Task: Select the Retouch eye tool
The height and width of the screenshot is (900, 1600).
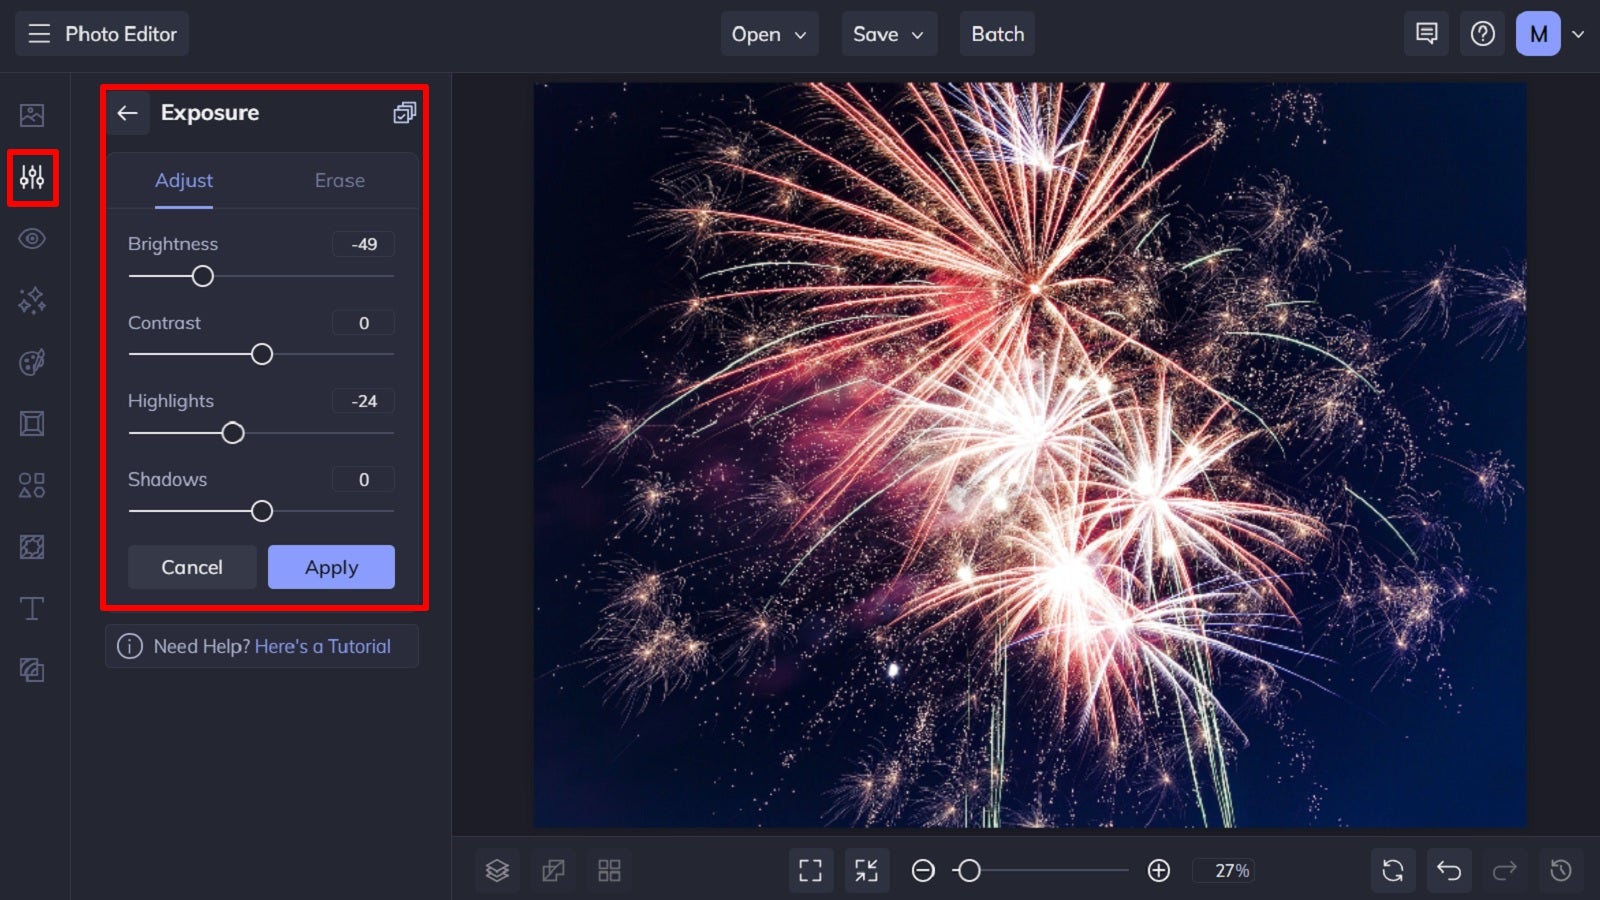Action: (x=33, y=239)
